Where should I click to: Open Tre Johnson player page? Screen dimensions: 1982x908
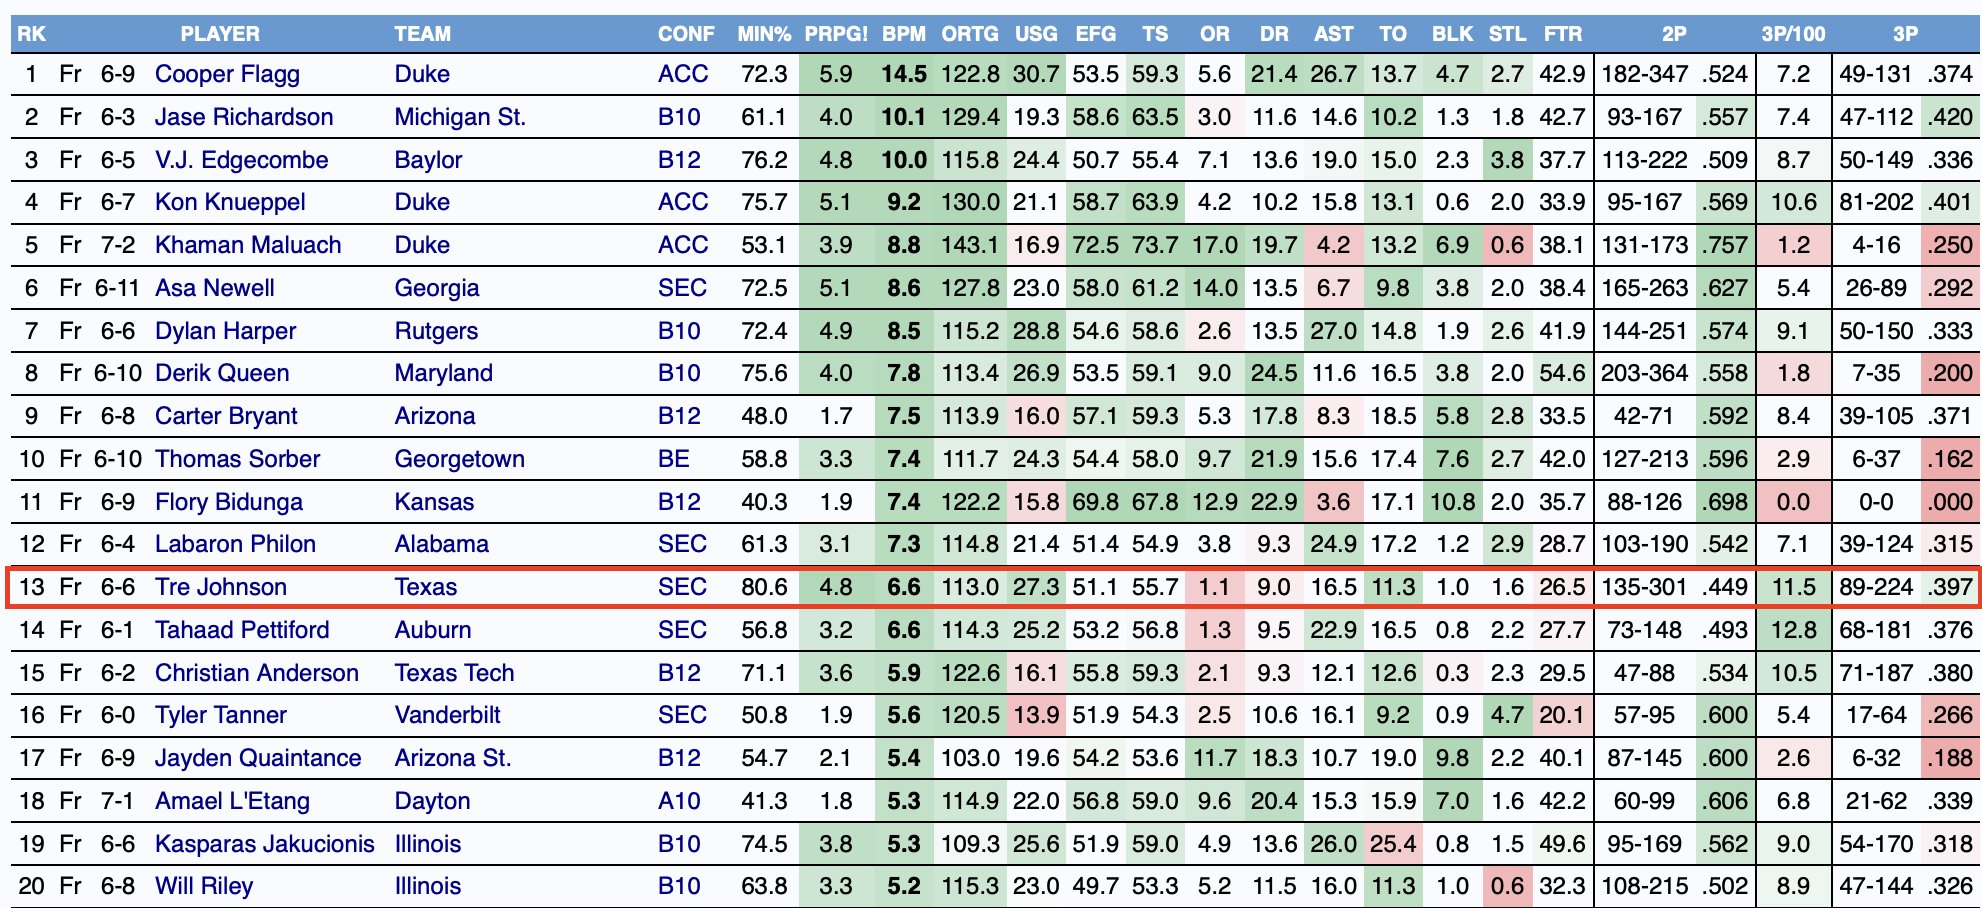coord(220,587)
